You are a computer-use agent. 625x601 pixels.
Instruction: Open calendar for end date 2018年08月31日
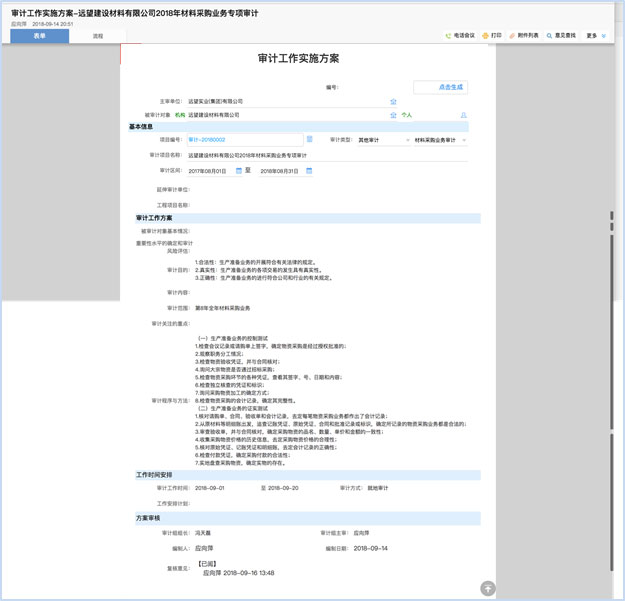click(309, 171)
